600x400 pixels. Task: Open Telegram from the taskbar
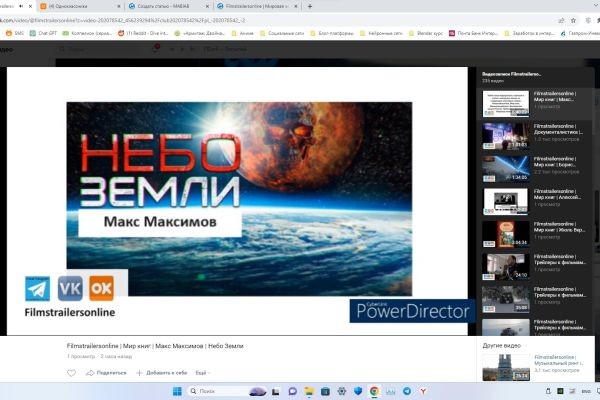pos(407,391)
